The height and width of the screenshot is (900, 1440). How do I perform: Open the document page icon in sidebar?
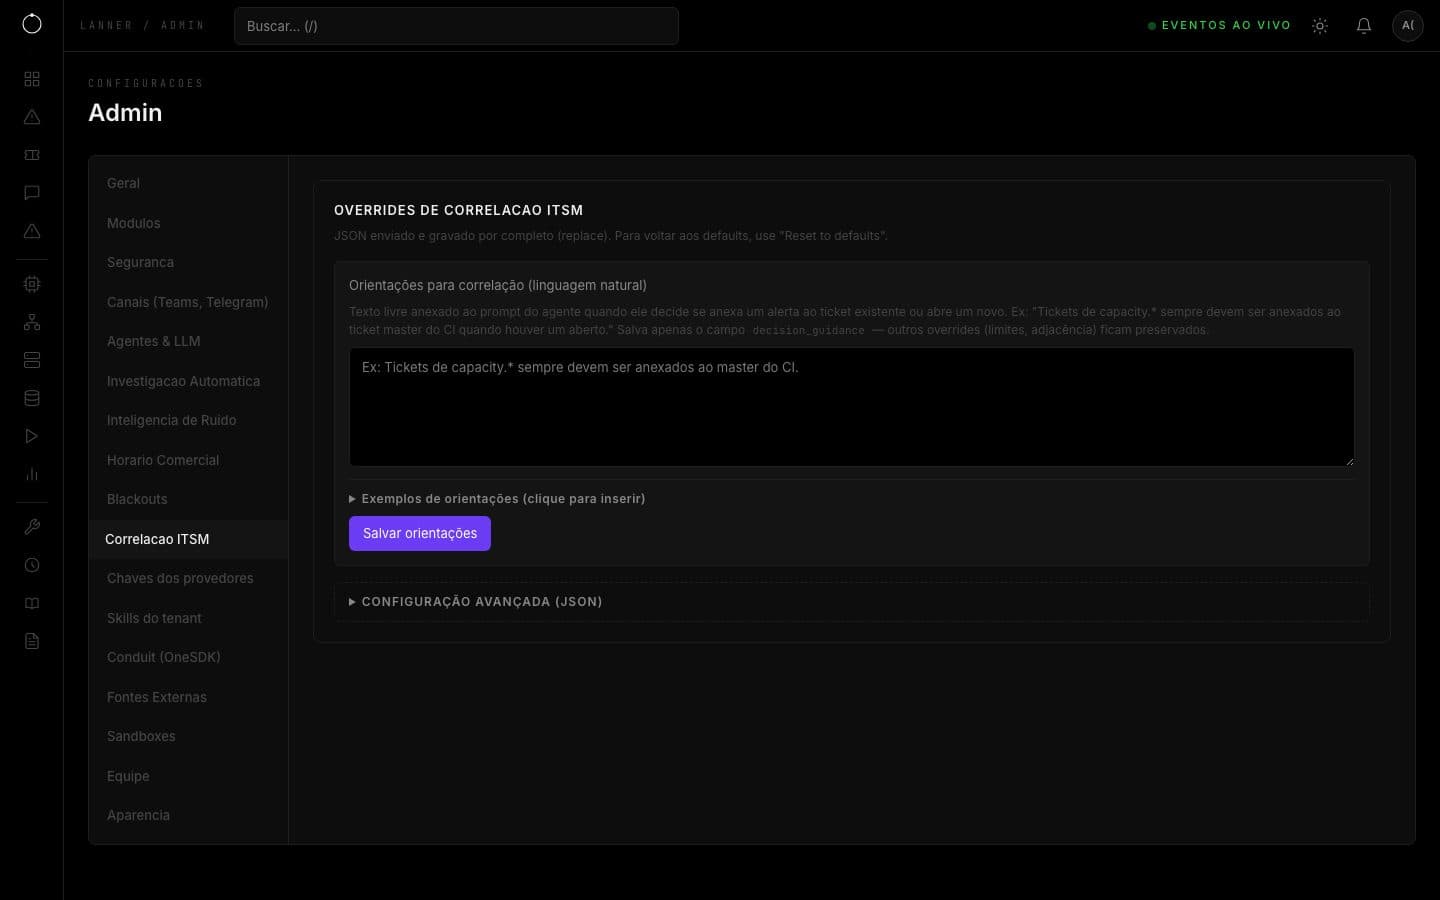pyautogui.click(x=32, y=641)
